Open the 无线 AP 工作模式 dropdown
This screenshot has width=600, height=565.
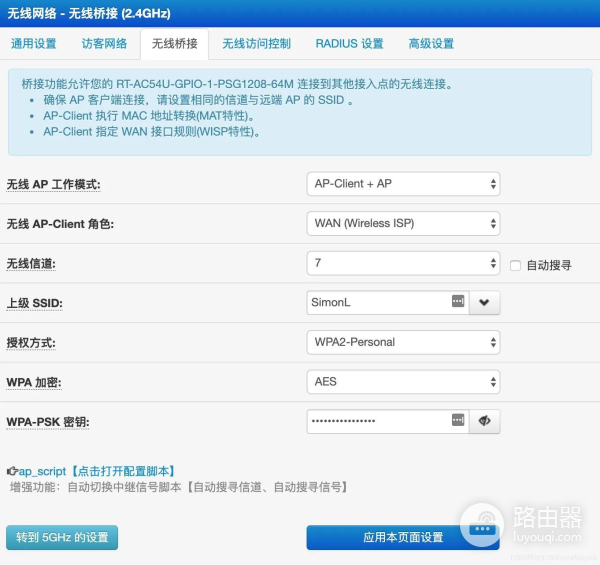tap(403, 184)
